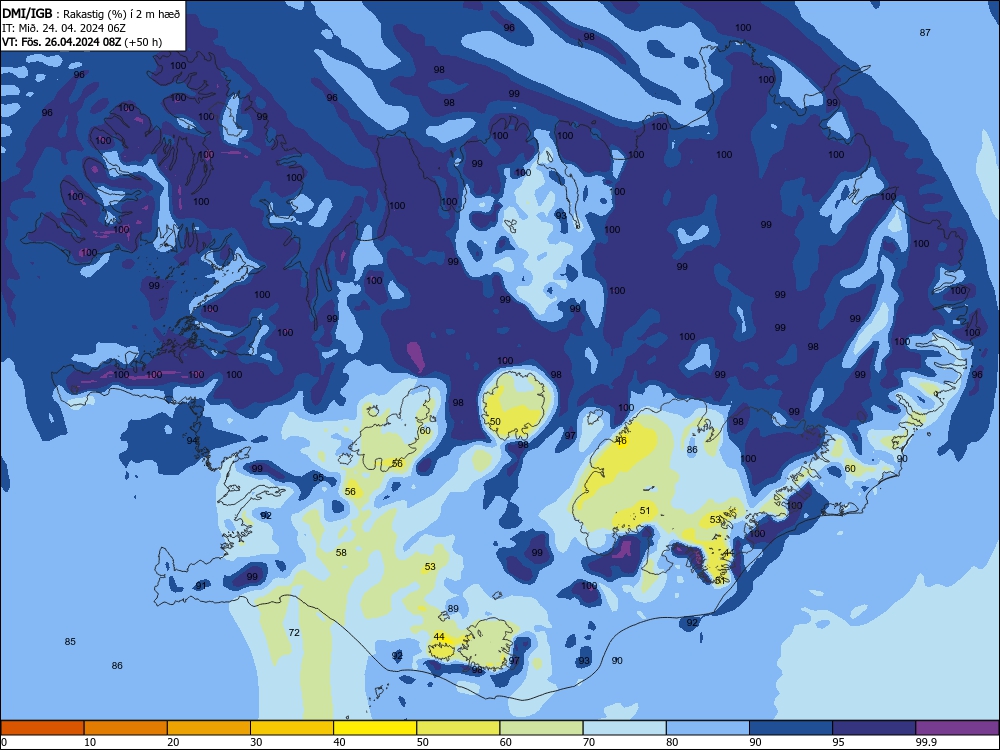Viewport: 1000px width, 750px height.
Task: Click the legend tick label '10'
Action: pos(90,742)
